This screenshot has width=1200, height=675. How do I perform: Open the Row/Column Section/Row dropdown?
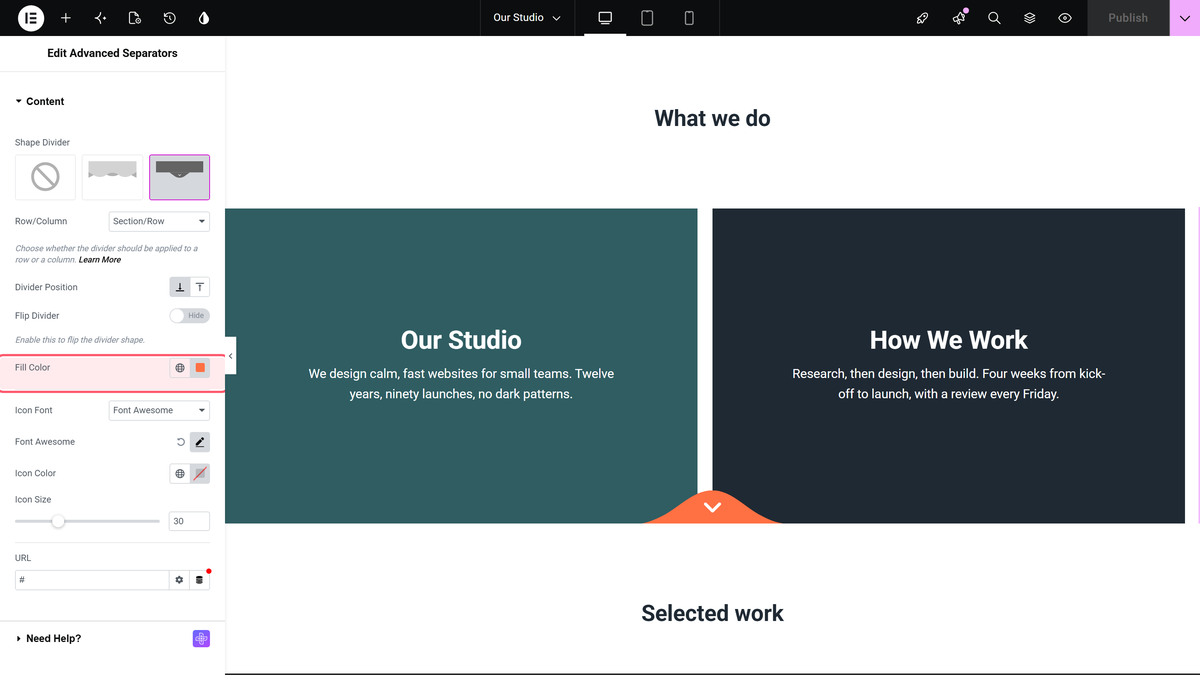click(159, 221)
